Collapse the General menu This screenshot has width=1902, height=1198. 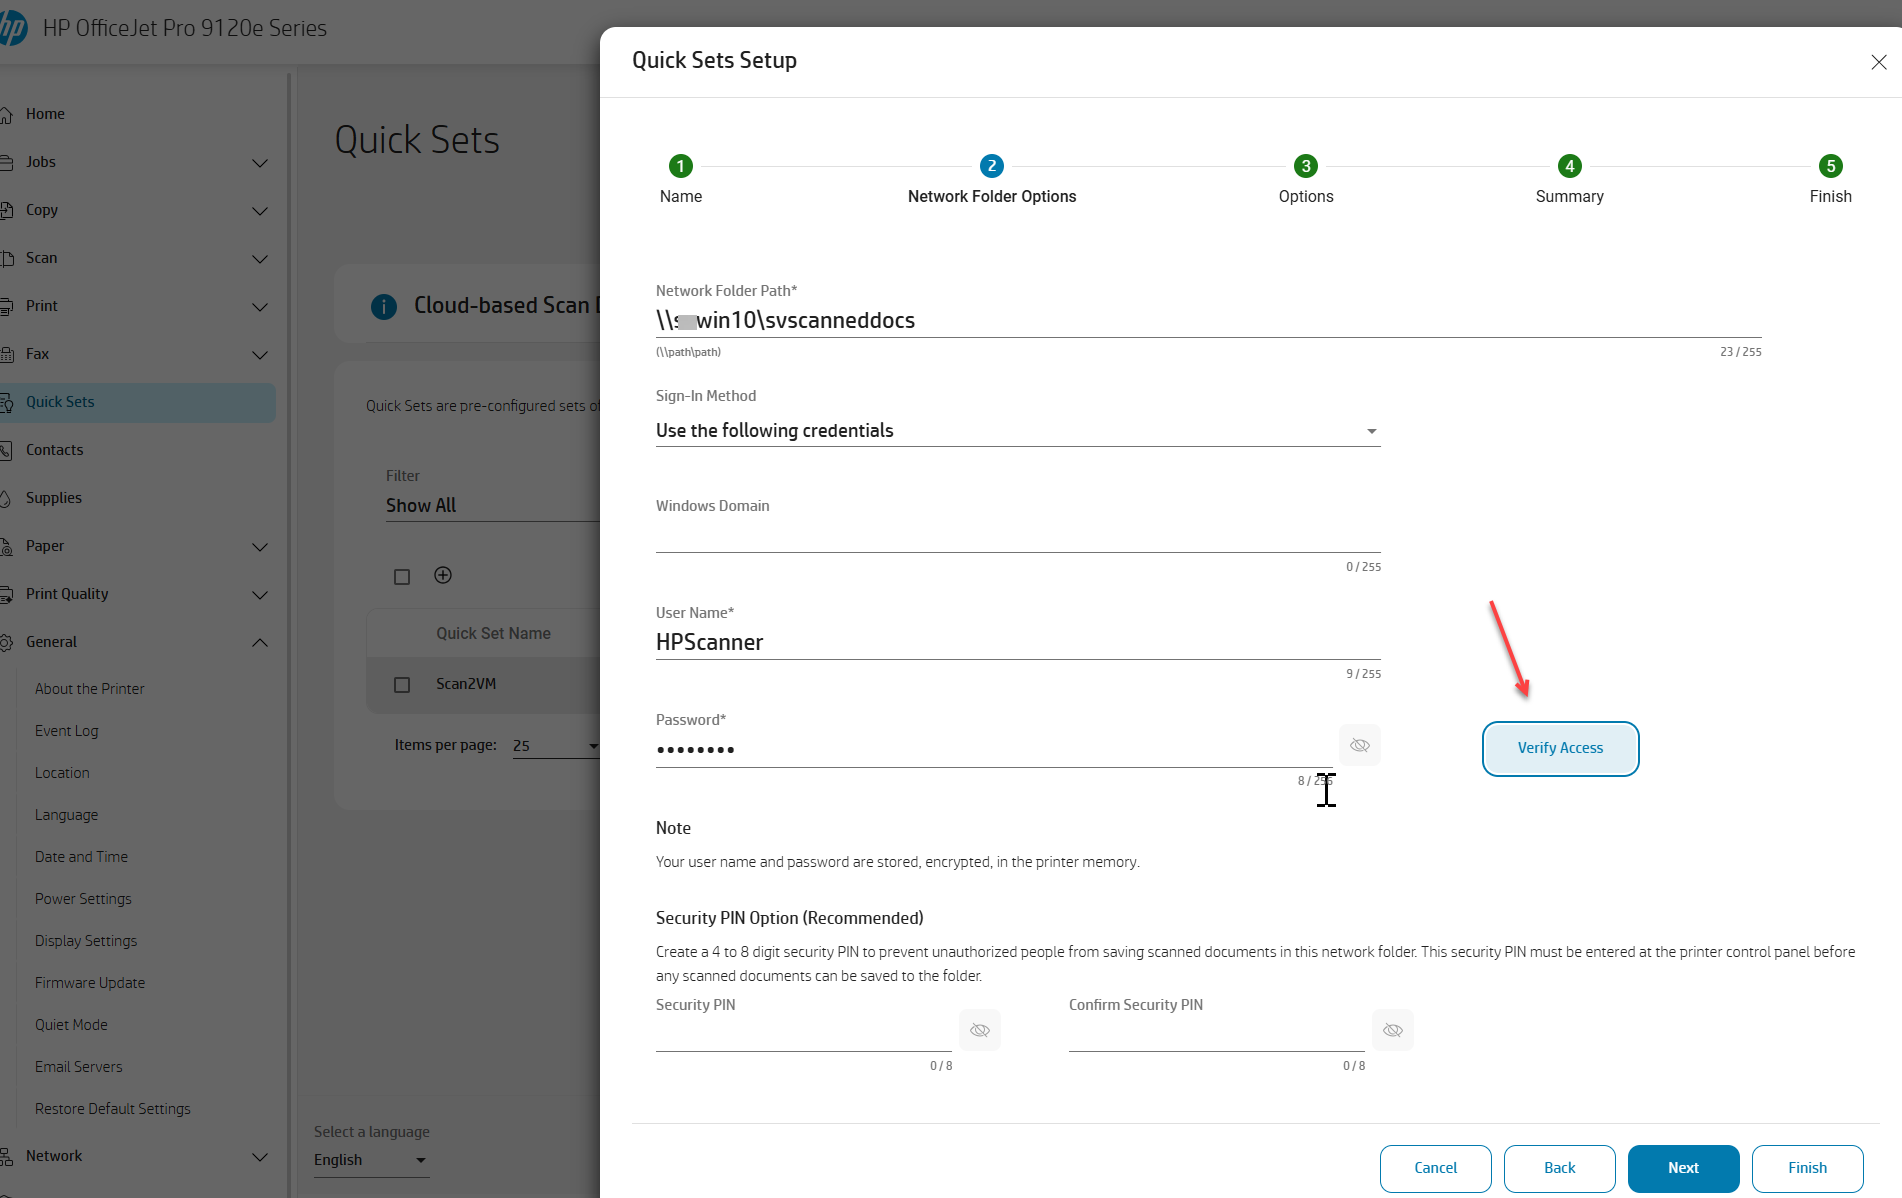260,643
